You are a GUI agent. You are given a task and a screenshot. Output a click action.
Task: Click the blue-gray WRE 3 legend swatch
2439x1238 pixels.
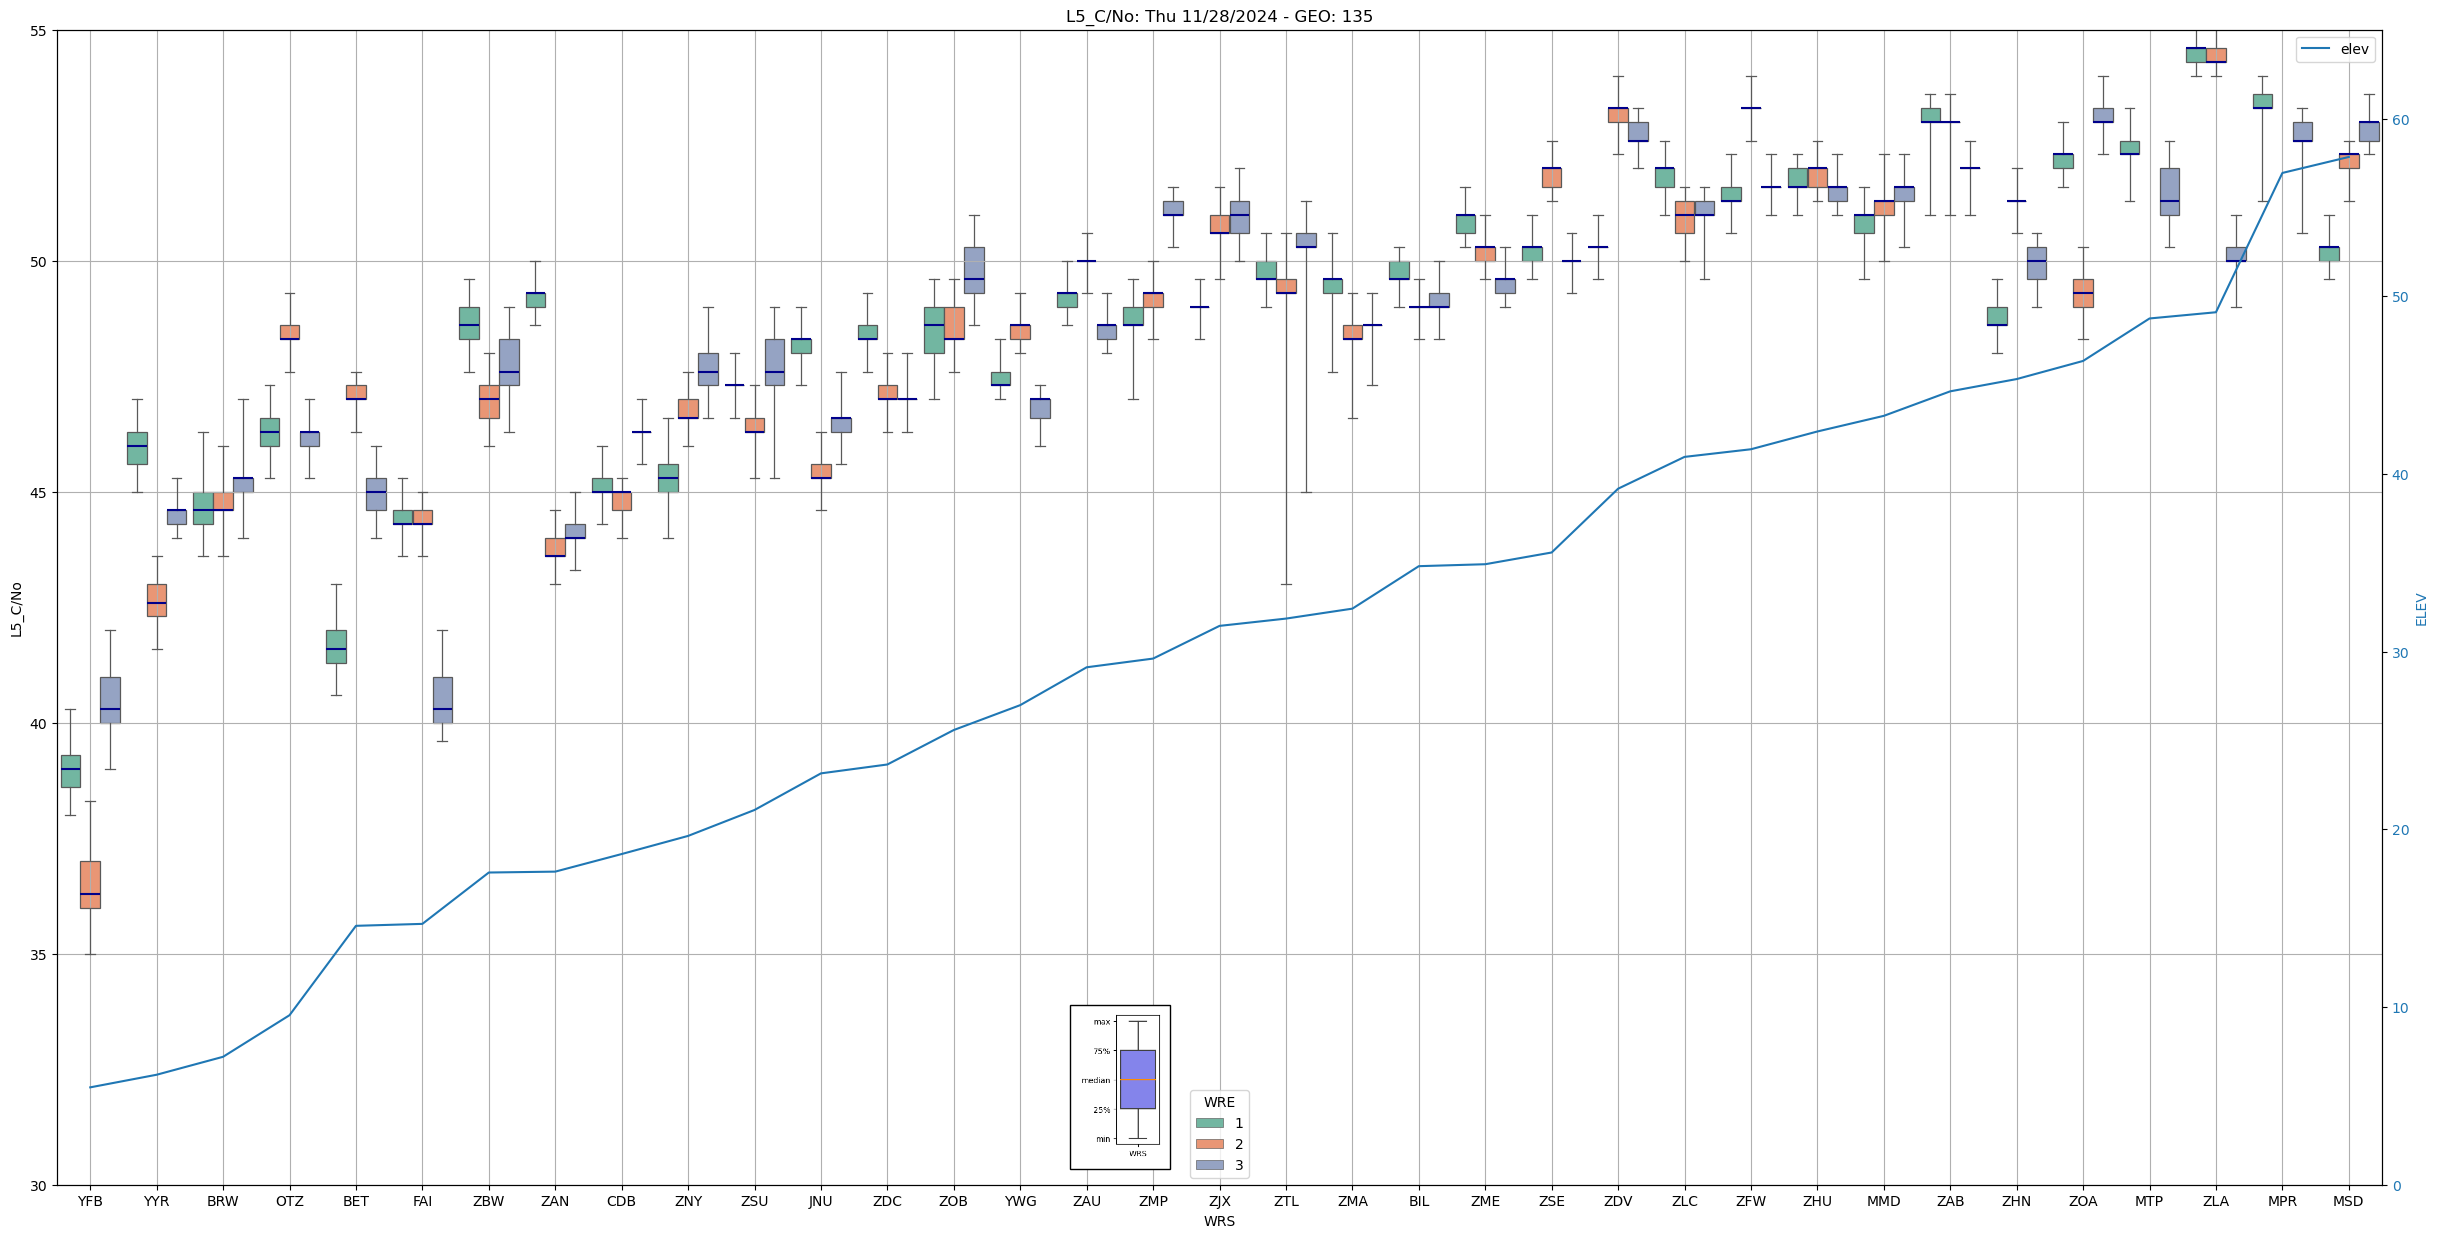1209,1165
